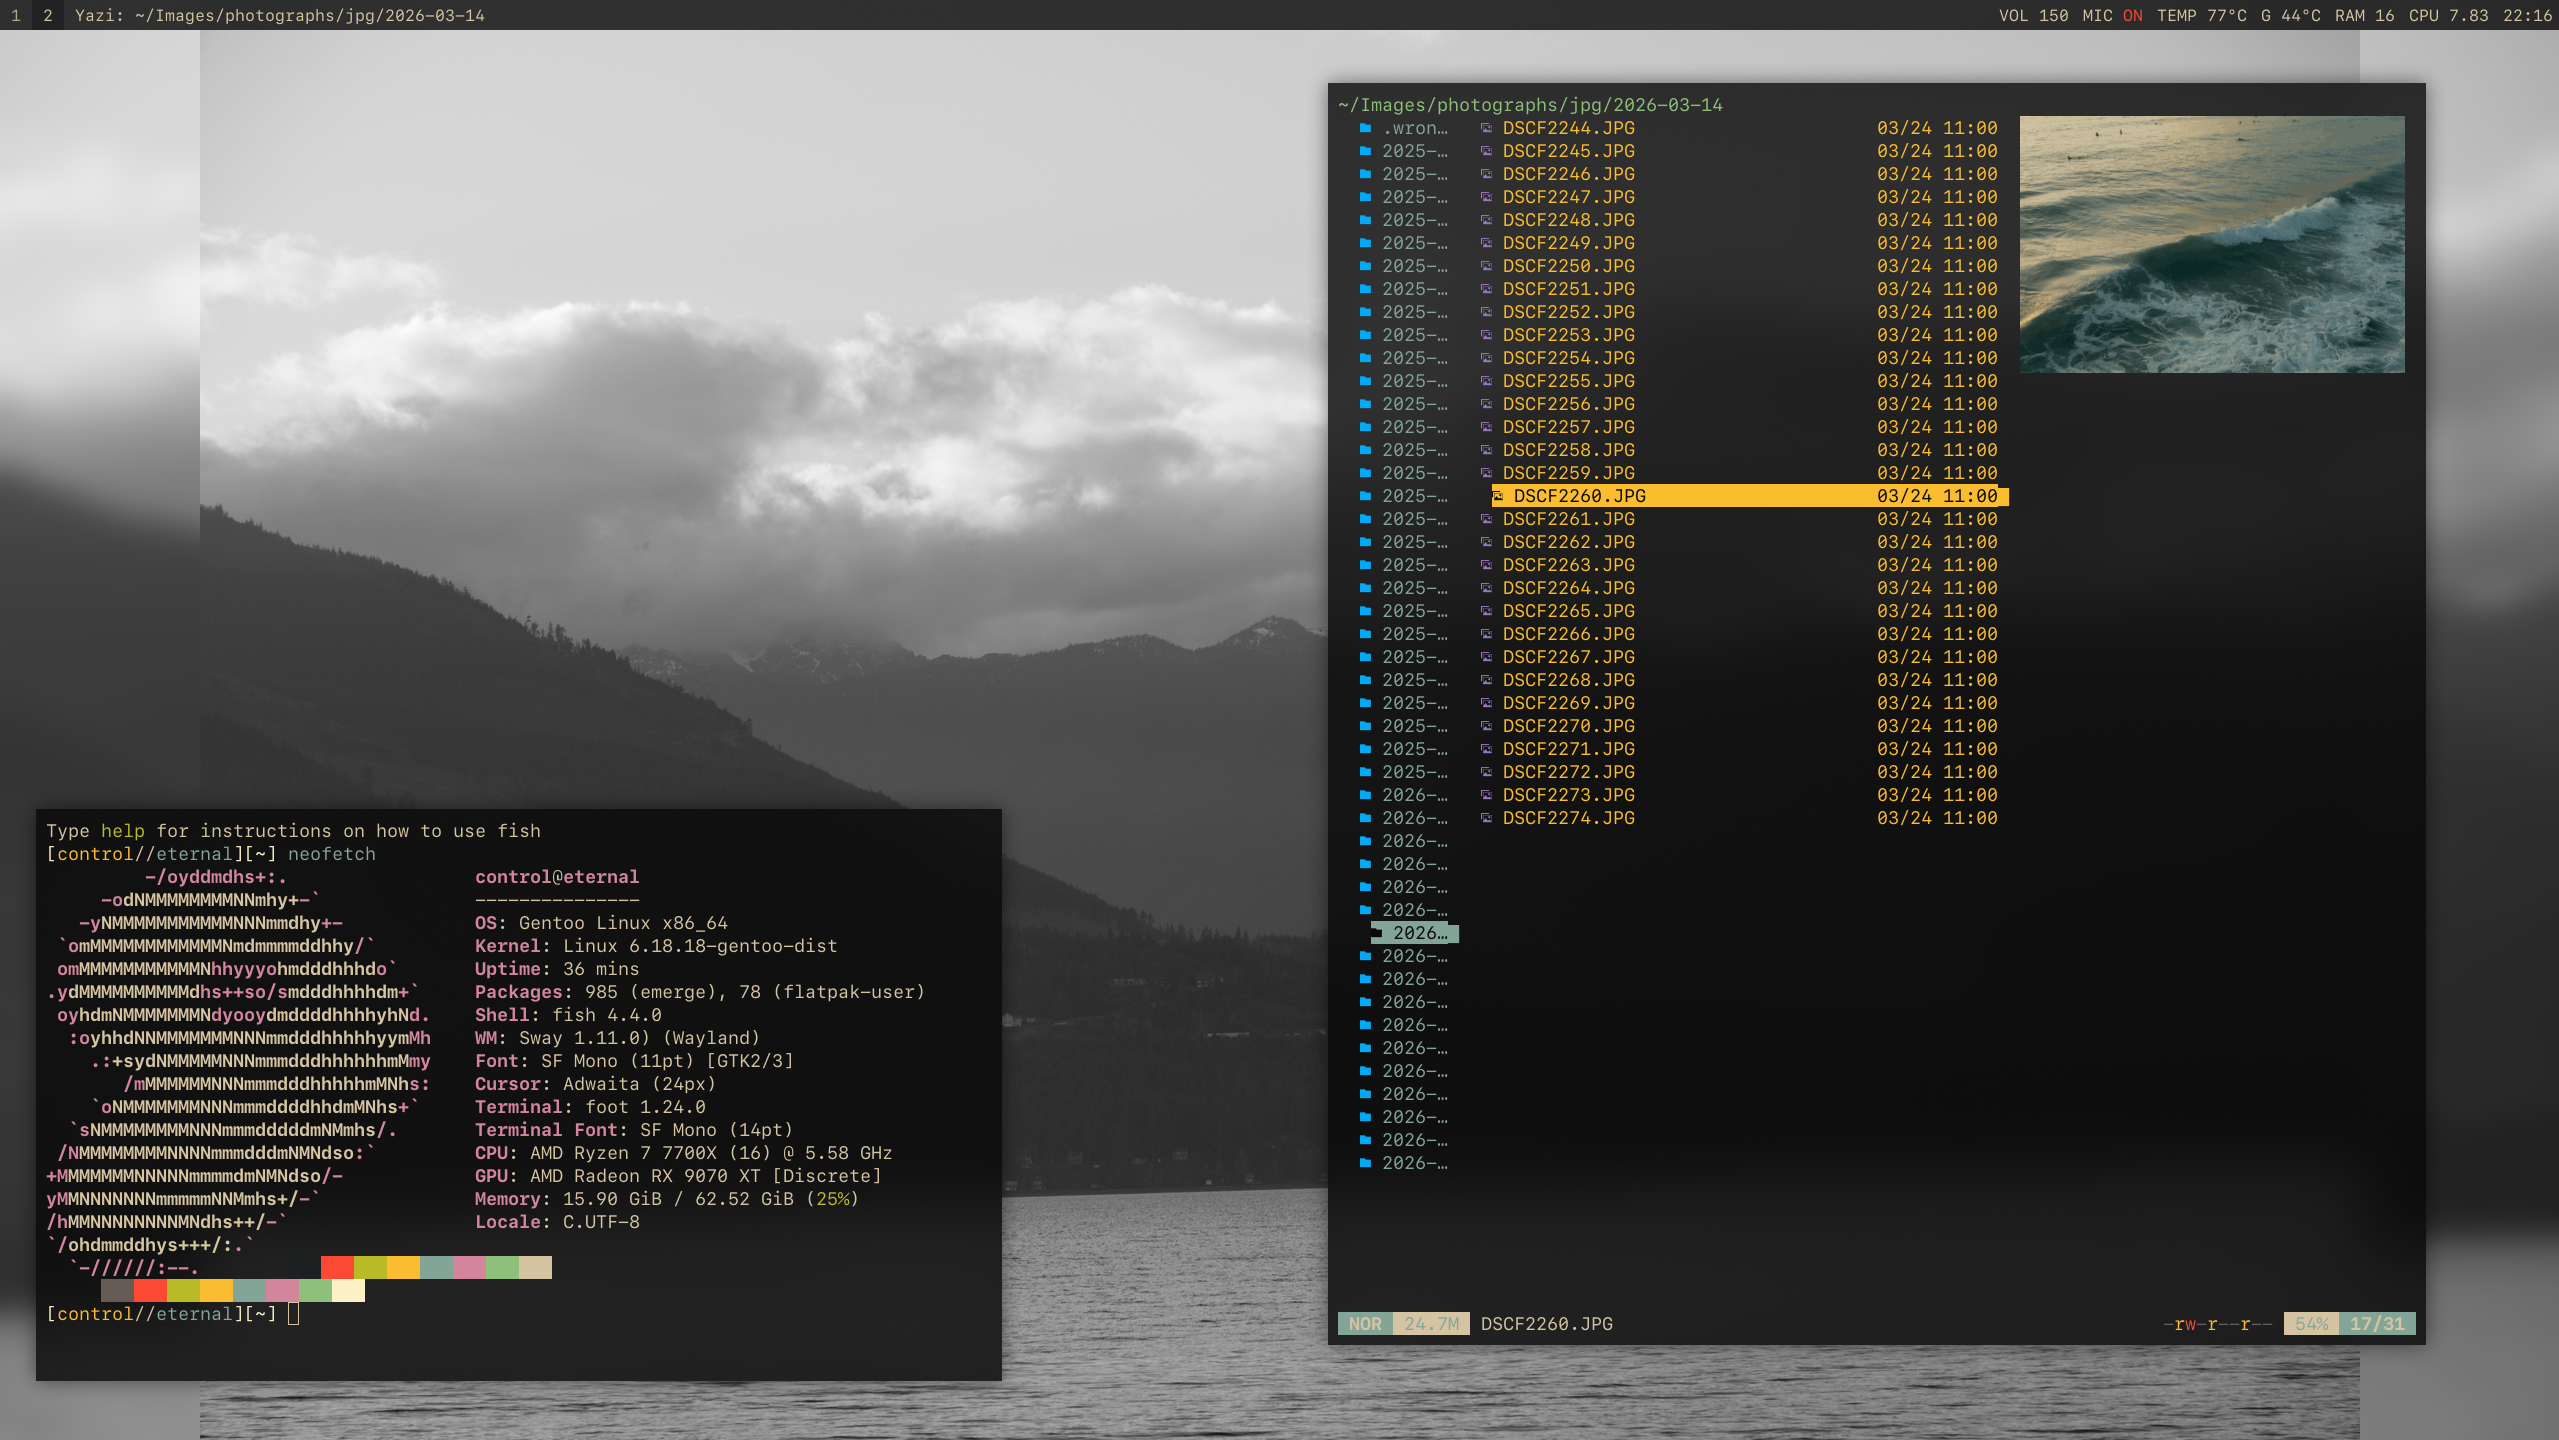Click the folder icon of the highlighted 2026 directory
Viewport: 2559px width, 1440px height.
(x=1377, y=933)
